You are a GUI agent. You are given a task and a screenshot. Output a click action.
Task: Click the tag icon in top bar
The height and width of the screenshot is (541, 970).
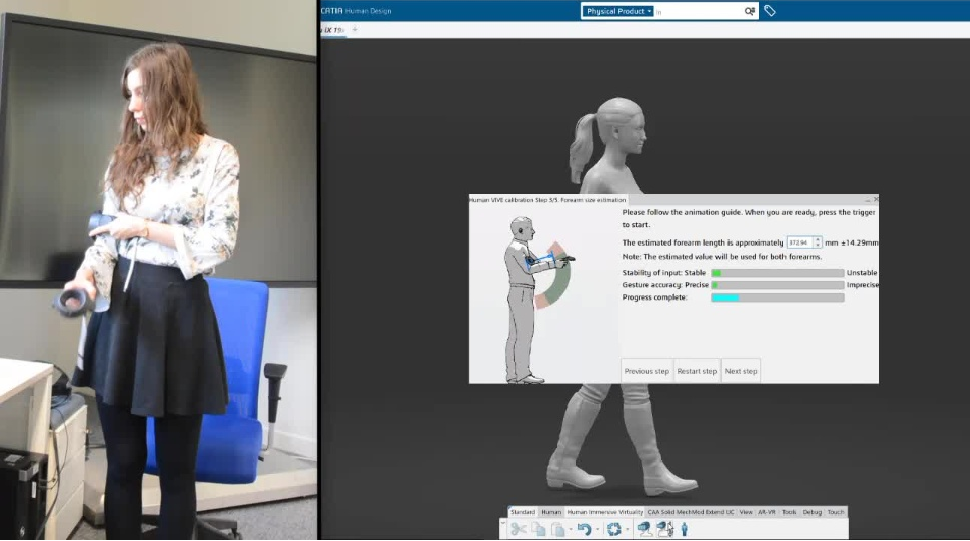click(769, 11)
